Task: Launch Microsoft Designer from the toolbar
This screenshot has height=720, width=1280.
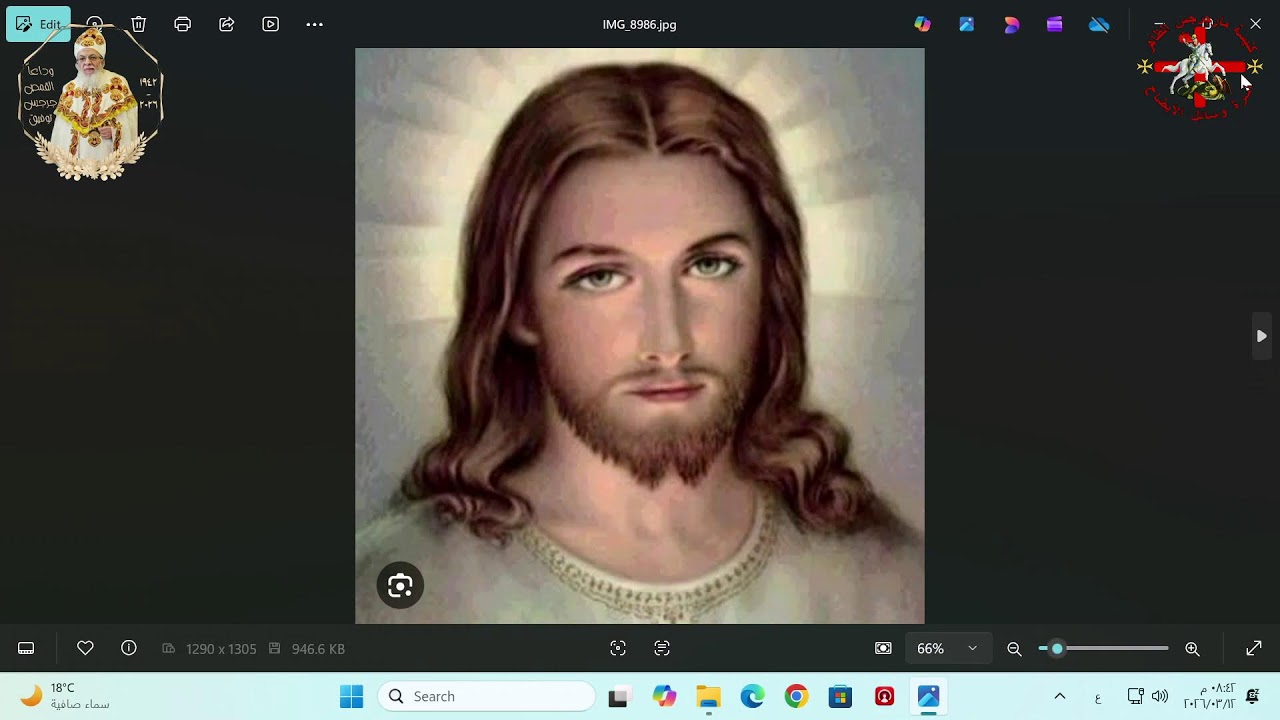Action: [967, 24]
